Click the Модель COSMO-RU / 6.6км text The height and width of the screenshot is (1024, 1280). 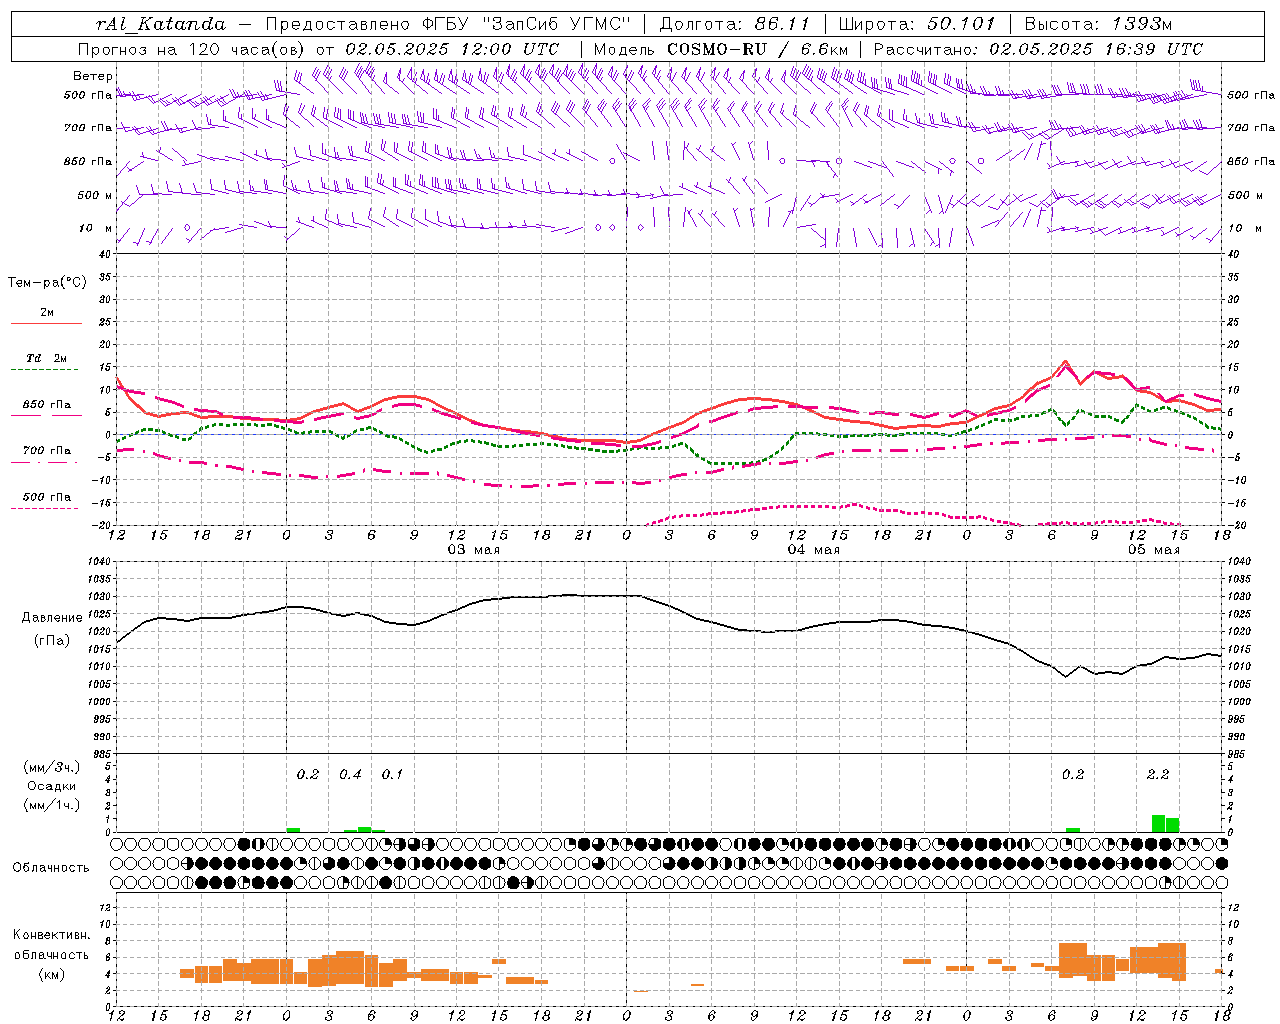[x=721, y=49]
